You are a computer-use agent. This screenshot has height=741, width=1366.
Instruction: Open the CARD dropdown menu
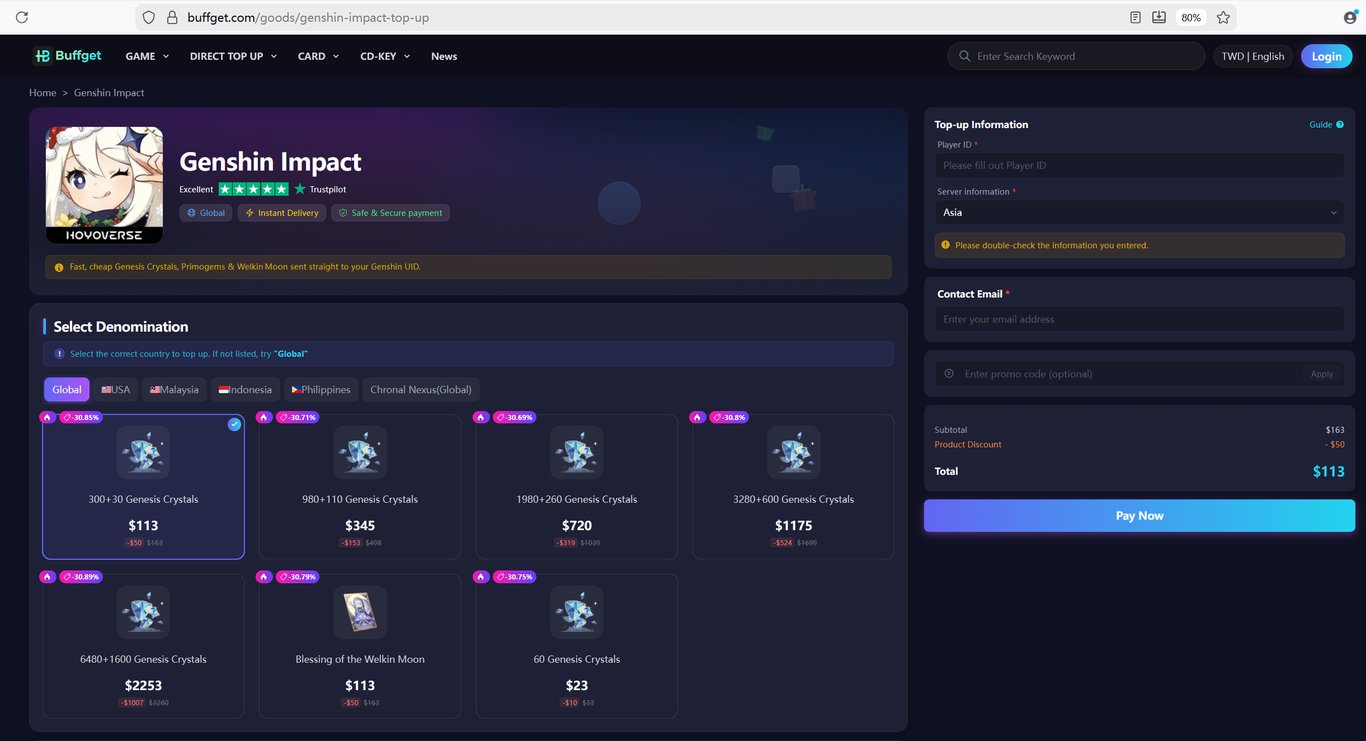click(x=318, y=56)
